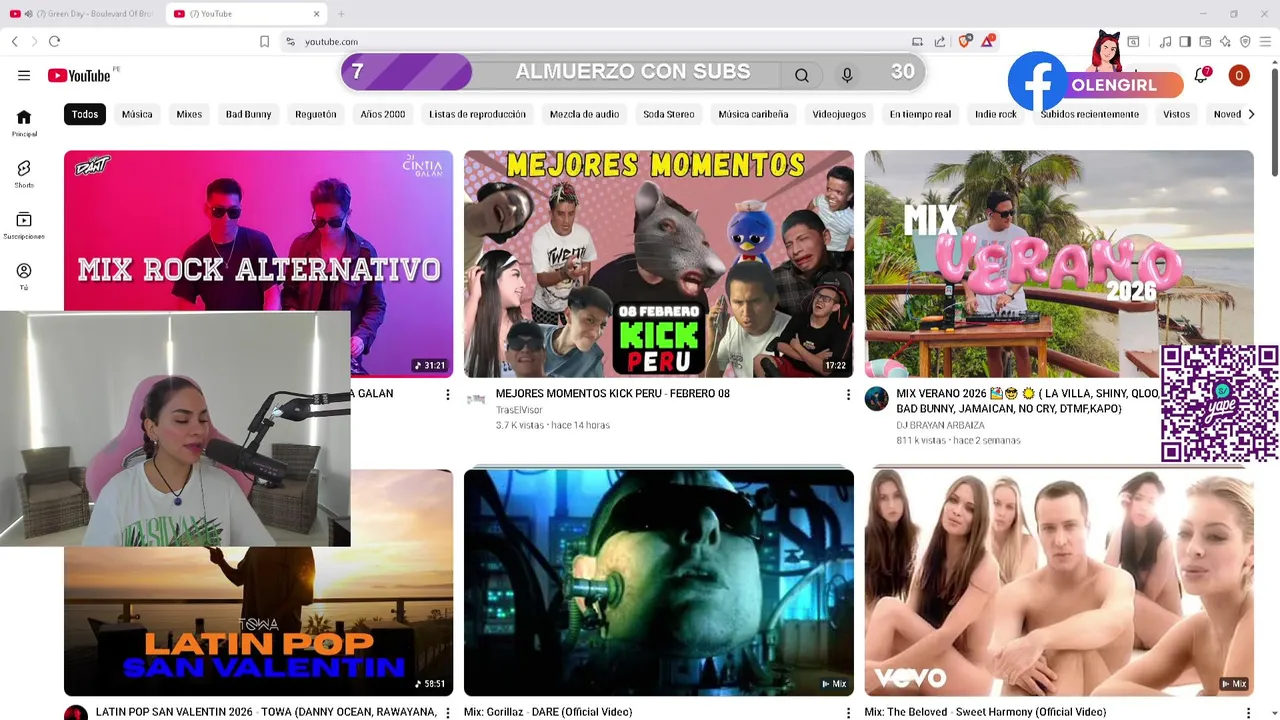Open options menu for Gorillaz DARE mix
Viewport: 1280px width, 720px height.
click(848, 713)
